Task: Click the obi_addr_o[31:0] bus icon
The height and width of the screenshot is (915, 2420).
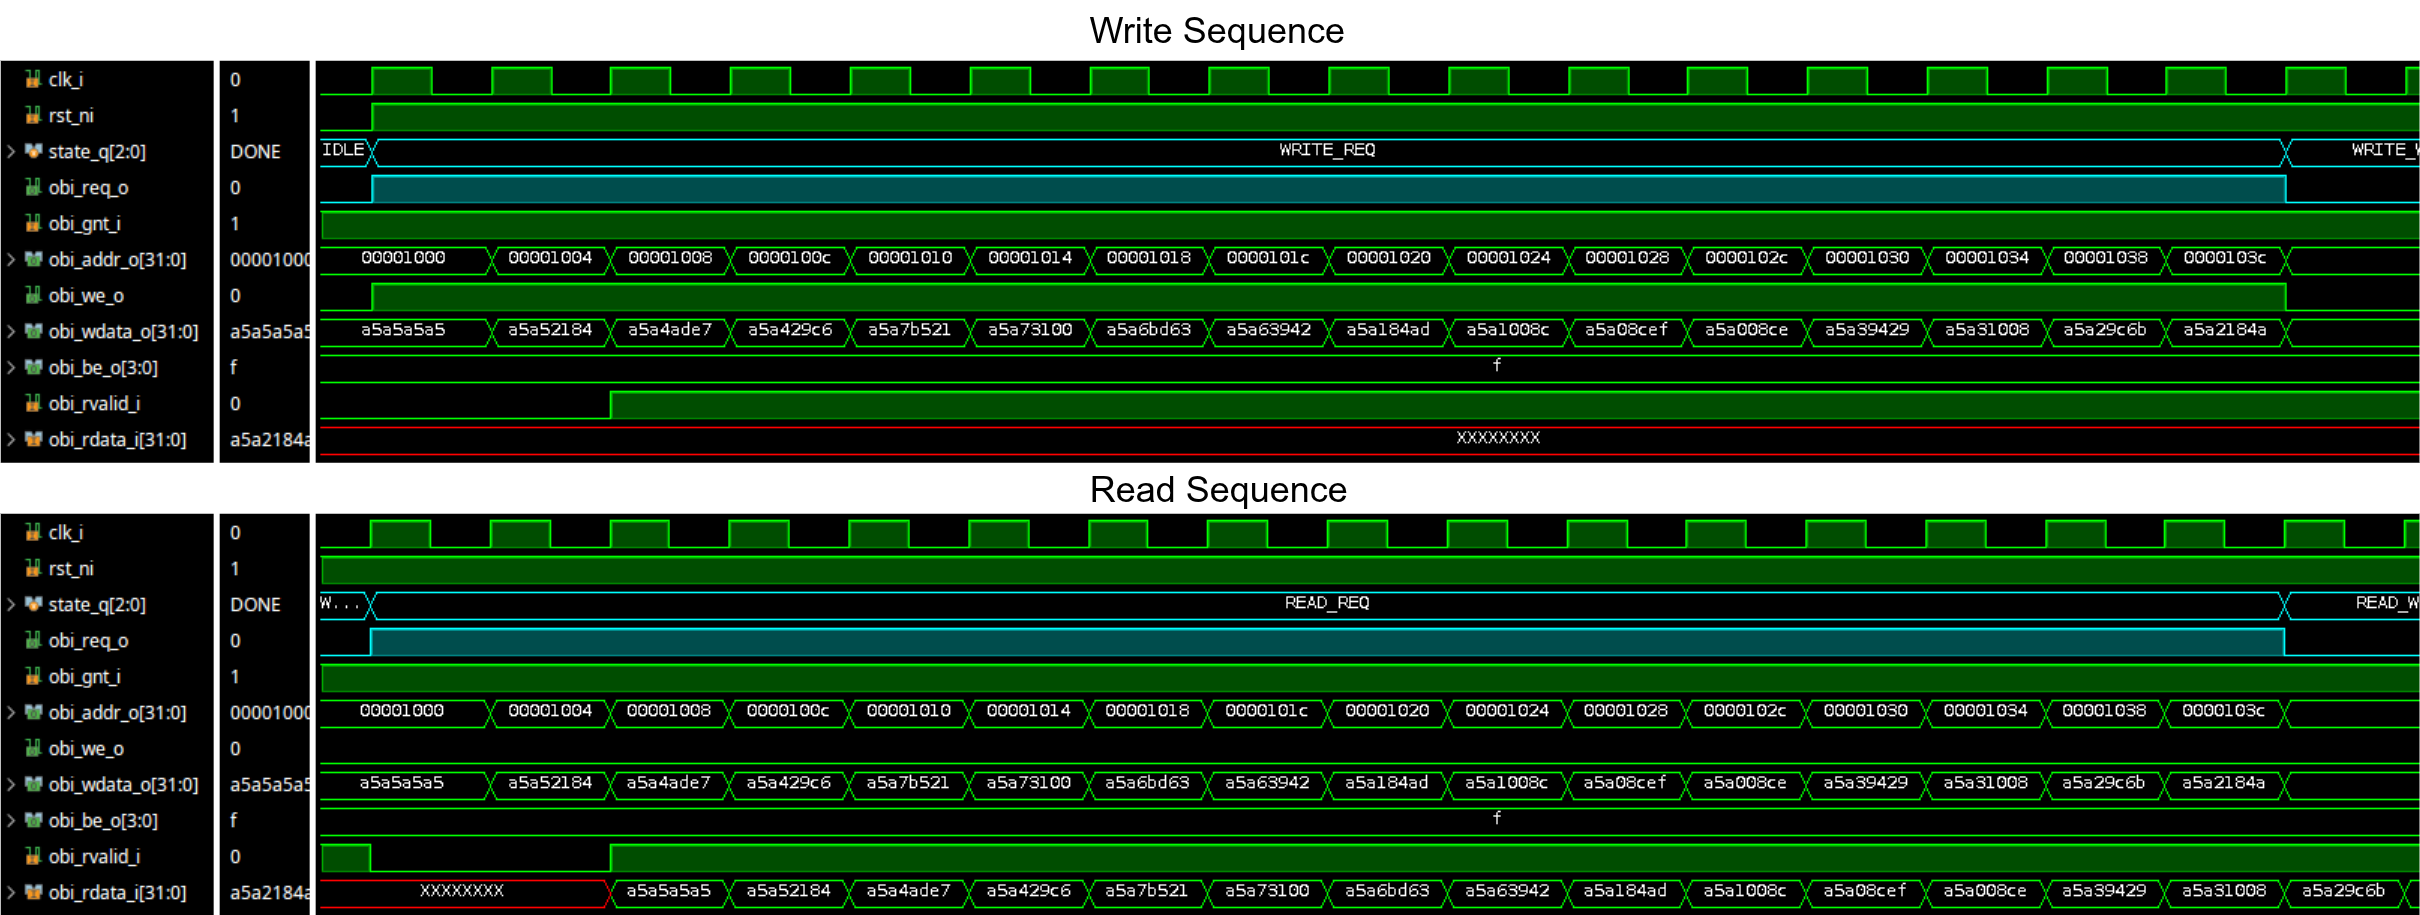Action: 33,259
